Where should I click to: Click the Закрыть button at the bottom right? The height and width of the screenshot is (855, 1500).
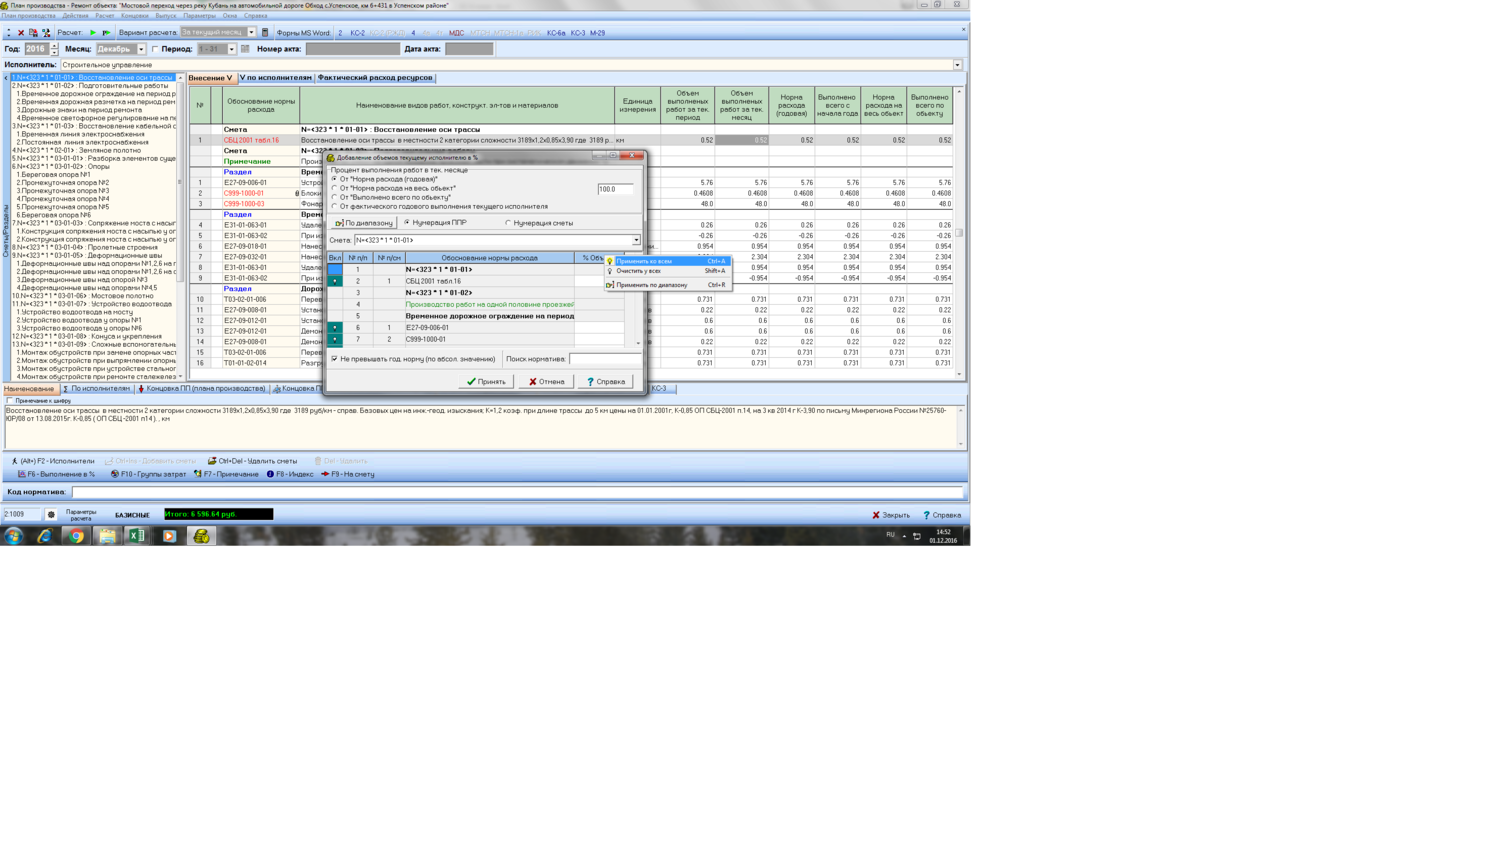pos(891,515)
